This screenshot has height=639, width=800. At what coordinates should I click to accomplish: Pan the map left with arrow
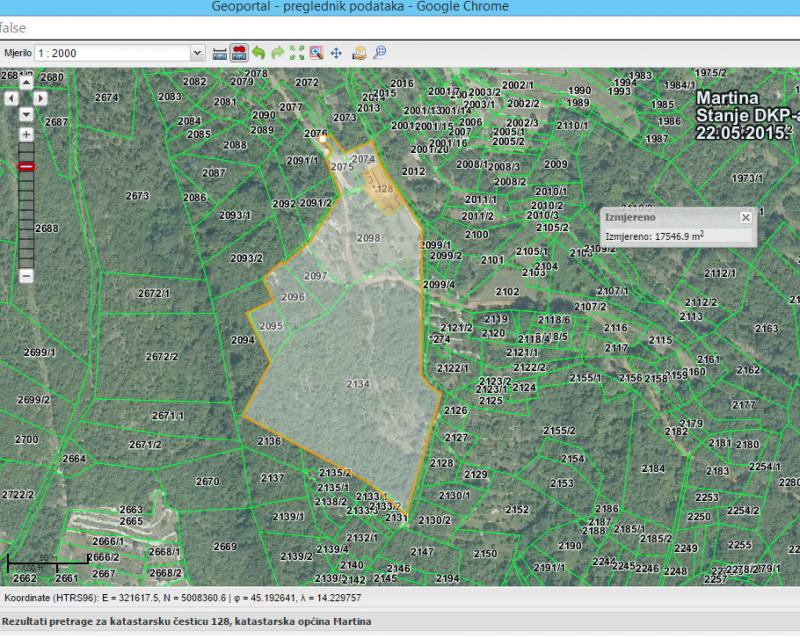11,98
